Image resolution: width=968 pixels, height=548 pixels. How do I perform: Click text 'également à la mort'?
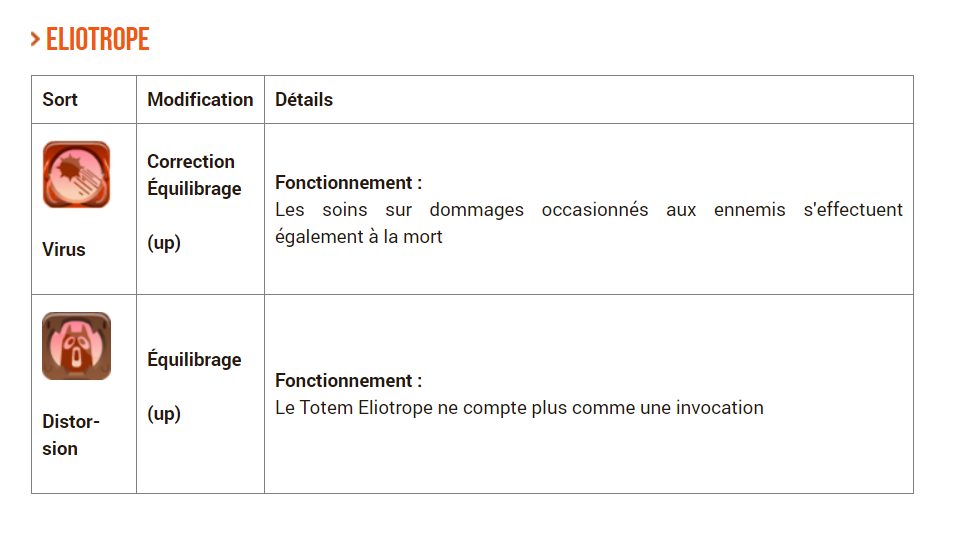pos(359,237)
